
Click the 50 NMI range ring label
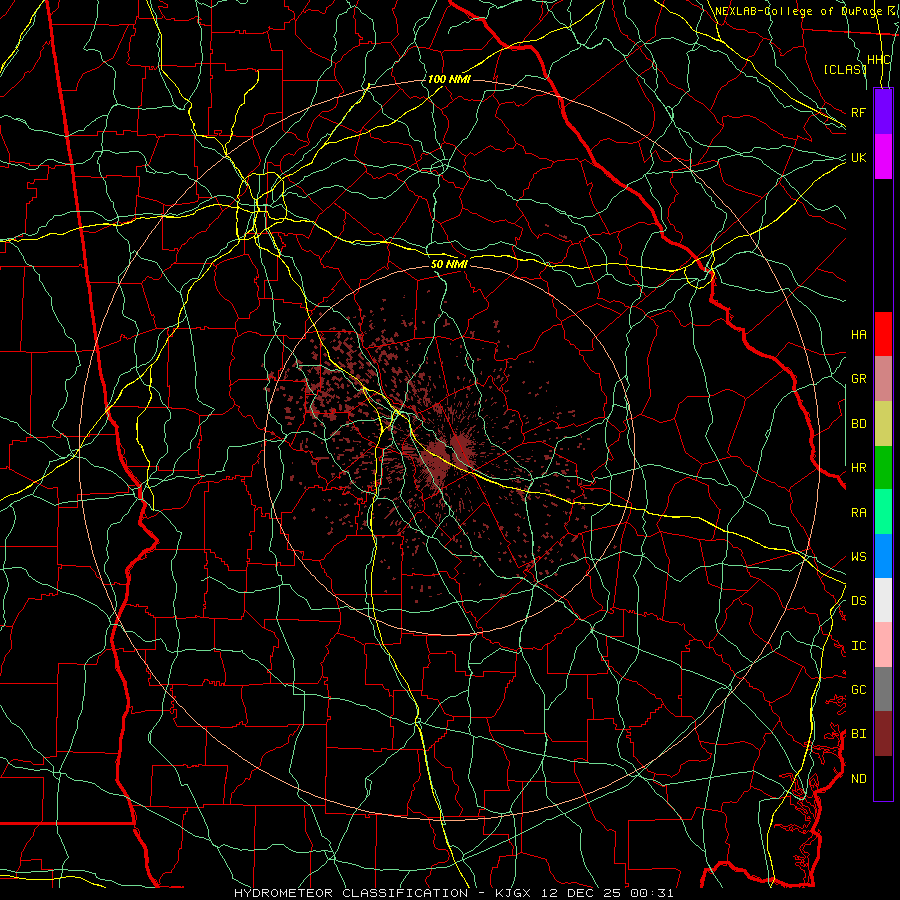(449, 264)
